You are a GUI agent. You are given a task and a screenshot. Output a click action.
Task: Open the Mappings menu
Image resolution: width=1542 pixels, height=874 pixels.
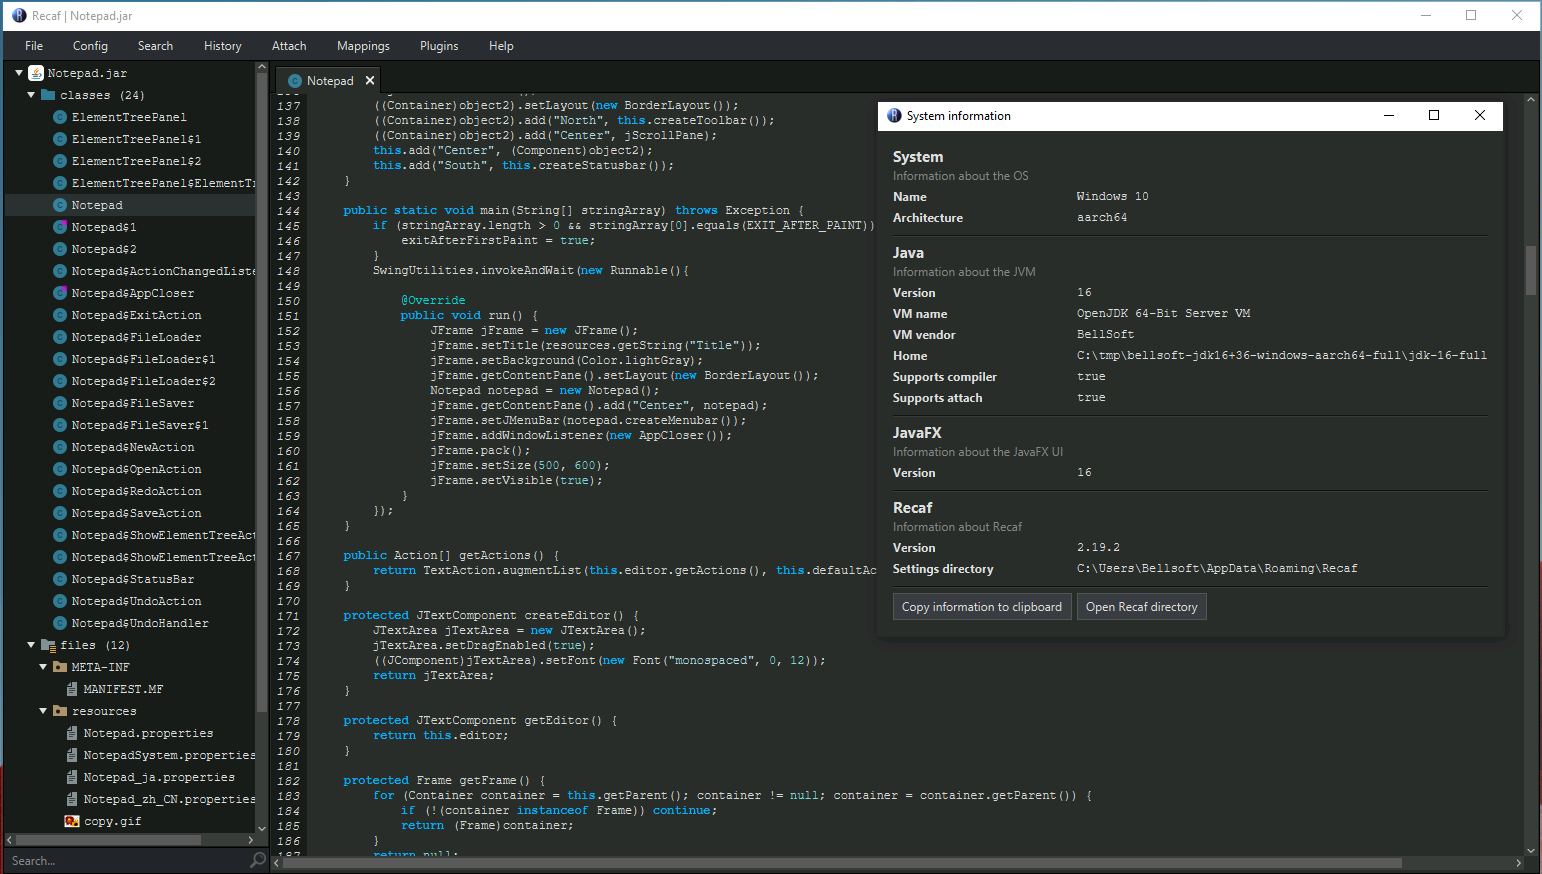click(363, 46)
